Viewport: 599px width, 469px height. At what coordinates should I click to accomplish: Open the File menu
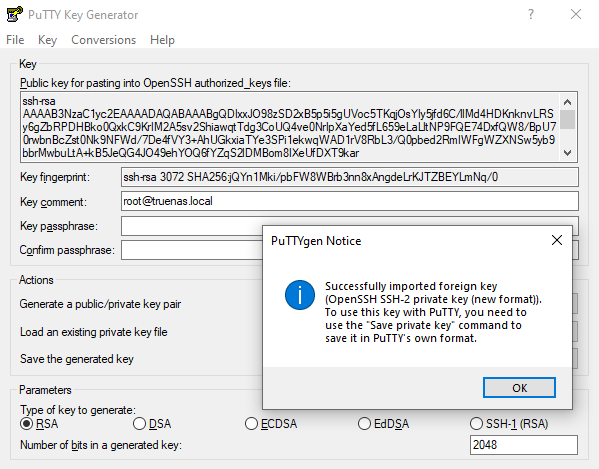tap(15, 40)
